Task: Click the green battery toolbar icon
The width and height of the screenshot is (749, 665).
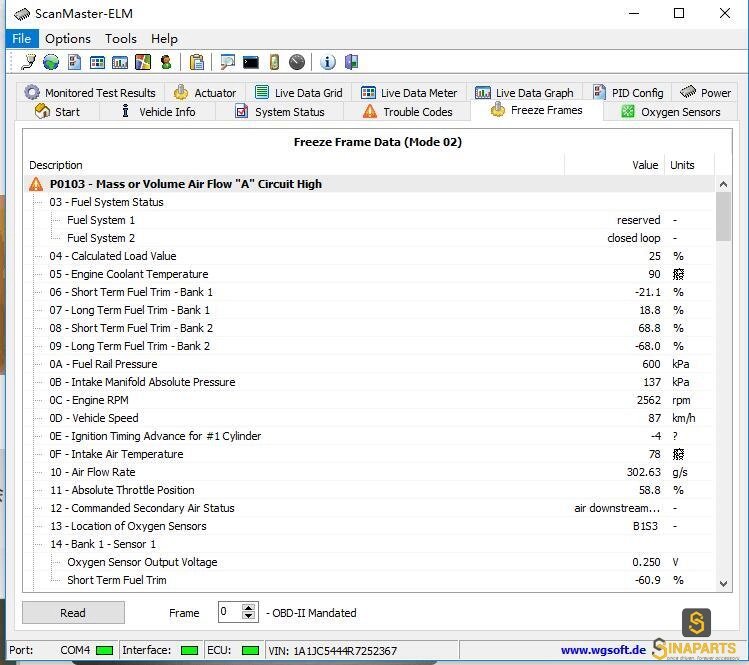Action: (x=274, y=62)
